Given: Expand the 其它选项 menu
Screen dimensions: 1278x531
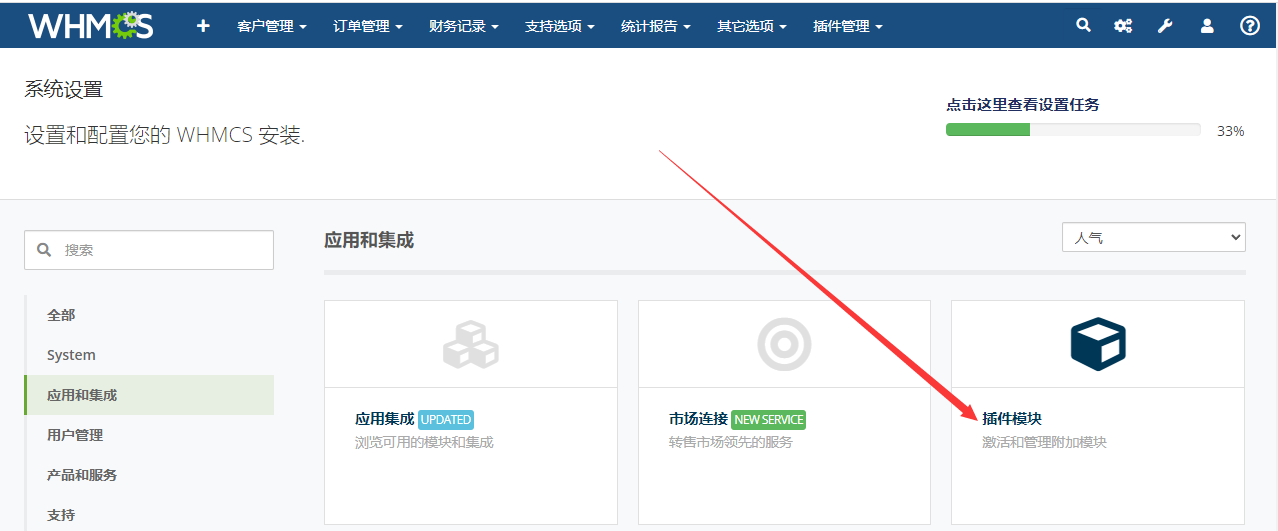Looking at the screenshot, I should tap(752, 26).
